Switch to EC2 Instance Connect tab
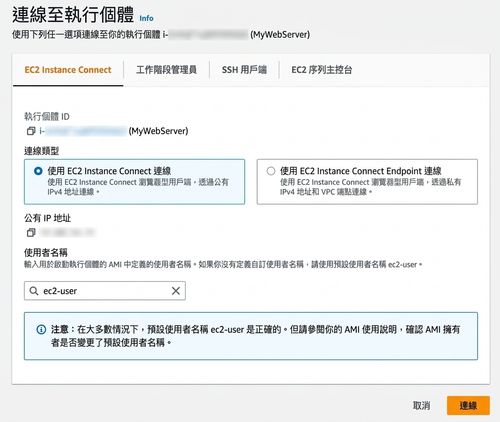The height and width of the screenshot is (422, 500). pyautogui.click(x=68, y=70)
